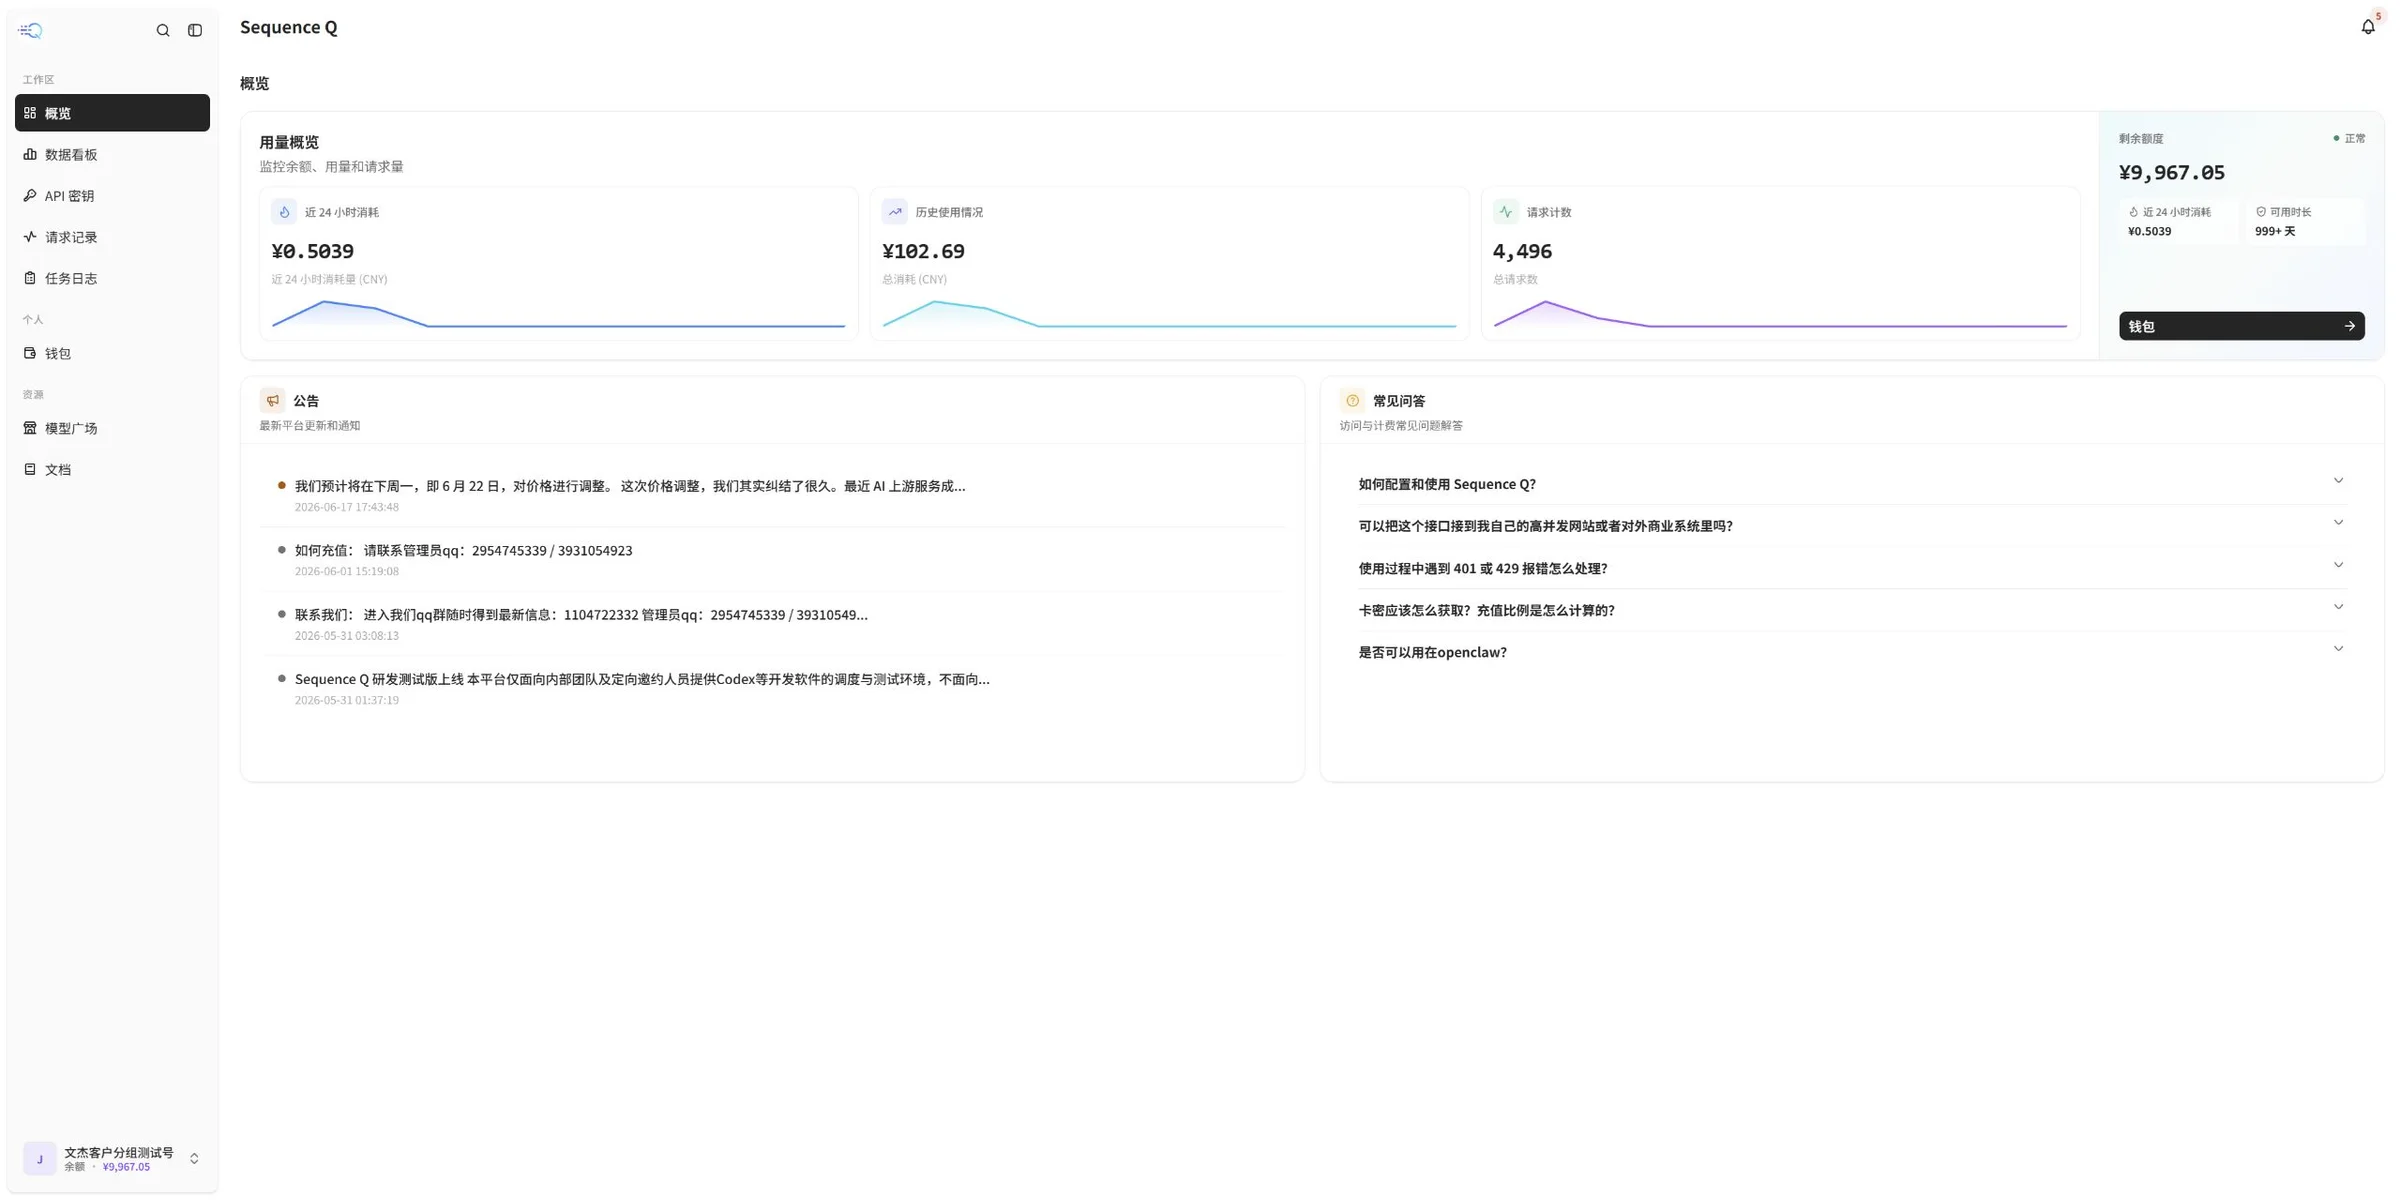Screen dimensions: 2400x1200
Task: Click the 数据看板 bar chart icon
Action: (x=30, y=155)
